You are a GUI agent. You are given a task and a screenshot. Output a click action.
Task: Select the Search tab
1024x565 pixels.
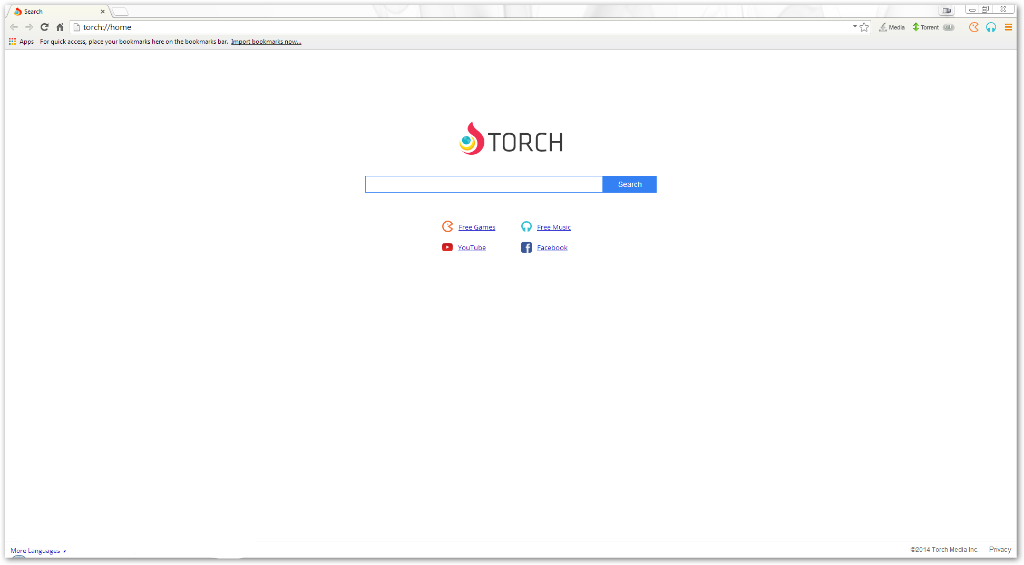(x=57, y=12)
